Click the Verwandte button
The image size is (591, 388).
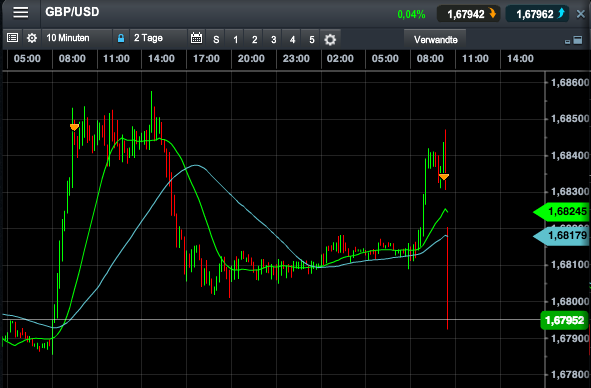click(435, 39)
